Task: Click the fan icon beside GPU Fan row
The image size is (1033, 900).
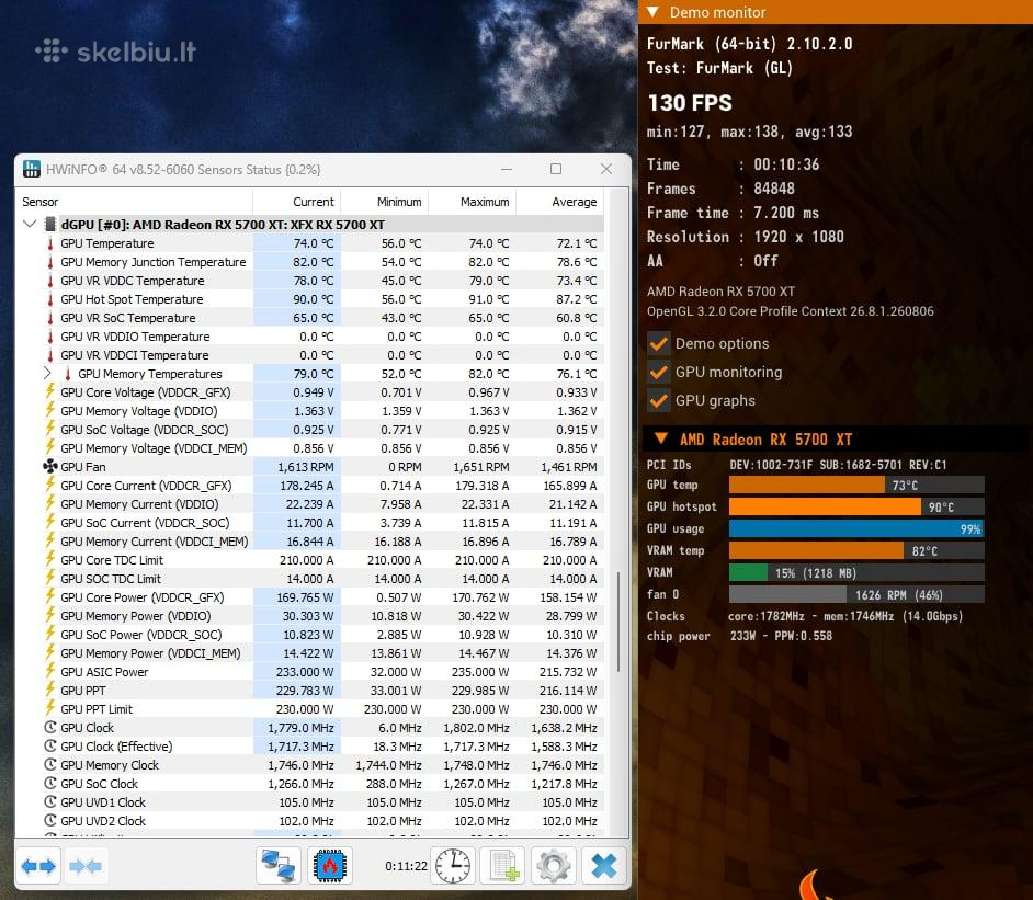Action: tap(50, 466)
